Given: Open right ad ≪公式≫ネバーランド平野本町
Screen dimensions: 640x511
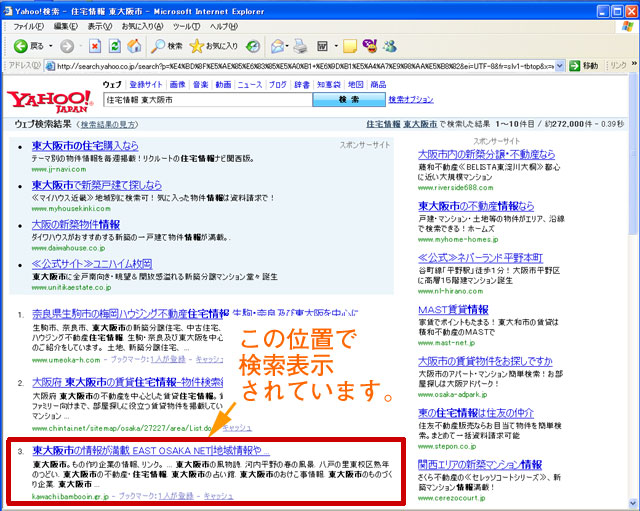Looking at the screenshot, I should pyautogui.click(x=480, y=258).
